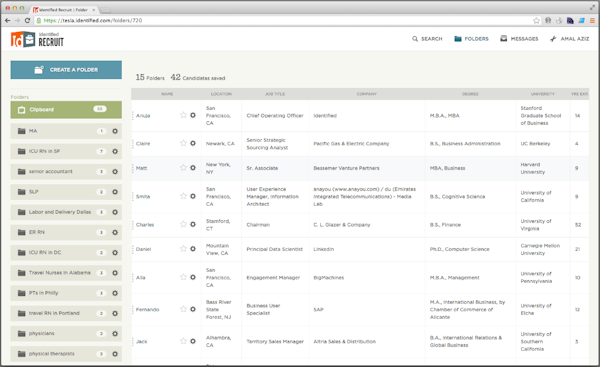This screenshot has height=367, width=600.
Task: Open the physicians folder
Action: [66, 334]
